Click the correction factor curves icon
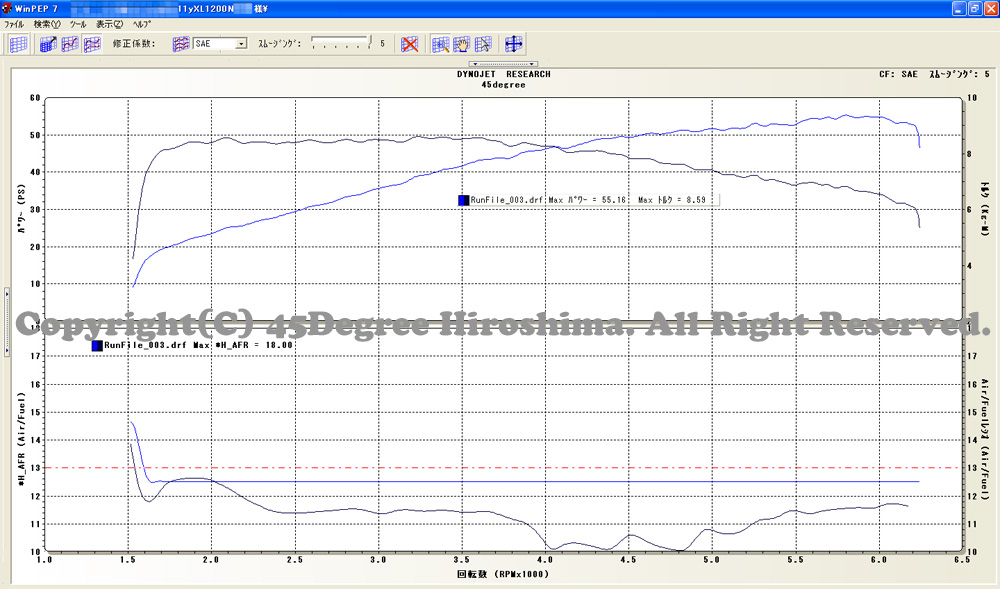The image size is (1000, 589). [181, 44]
